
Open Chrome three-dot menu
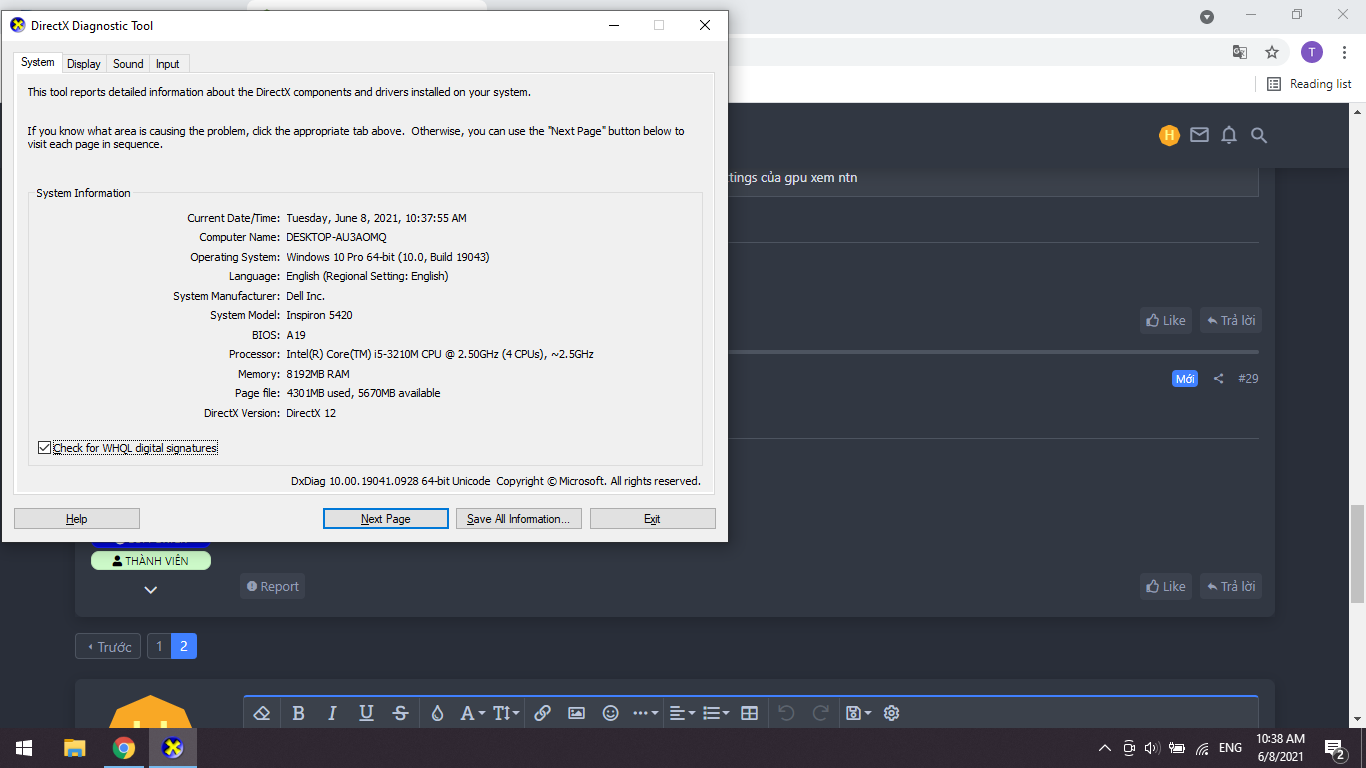click(x=1344, y=52)
